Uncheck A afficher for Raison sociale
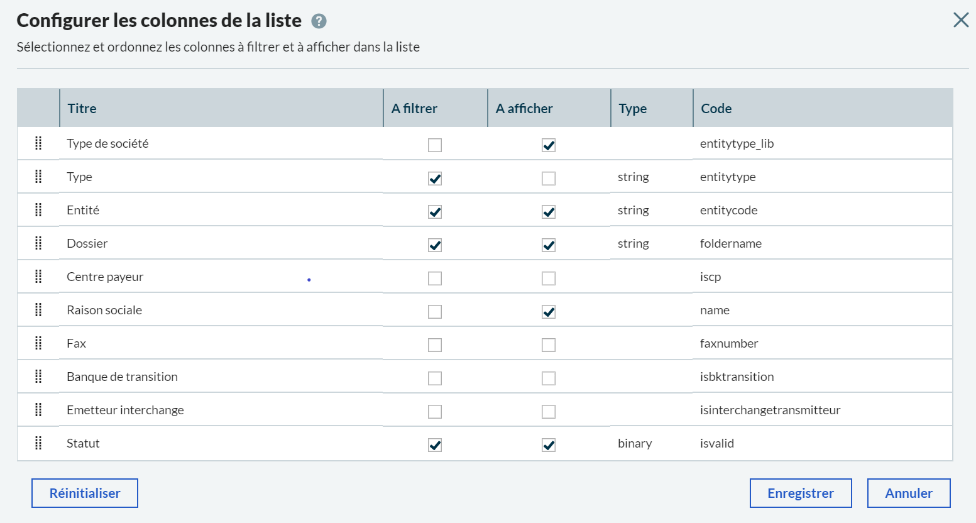Screen dimensions: 976x523 click(548, 311)
